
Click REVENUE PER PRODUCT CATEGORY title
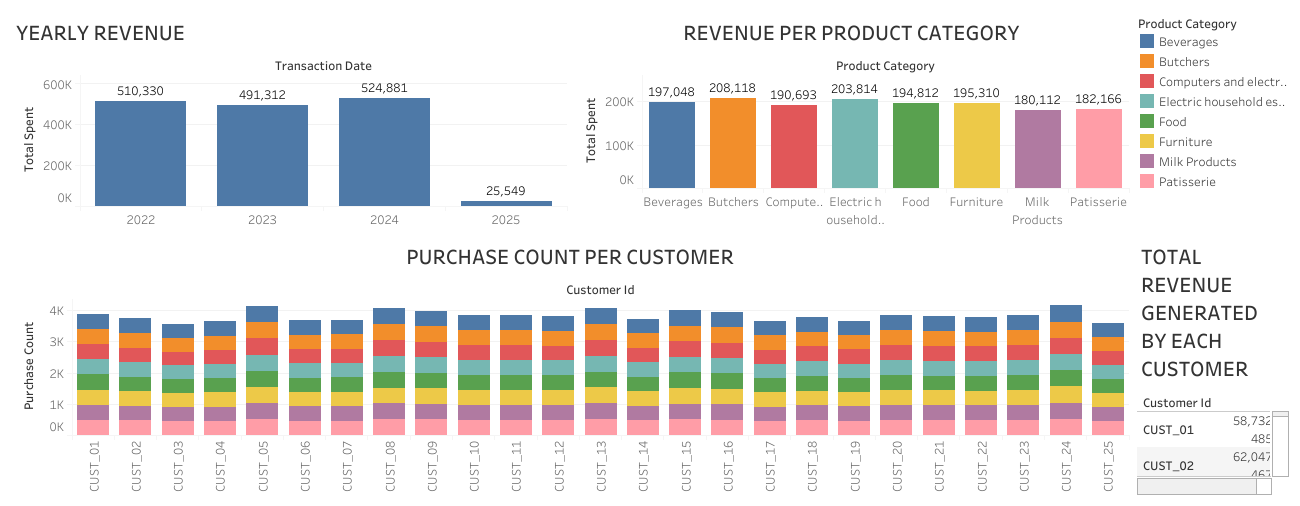[x=851, y=33]
